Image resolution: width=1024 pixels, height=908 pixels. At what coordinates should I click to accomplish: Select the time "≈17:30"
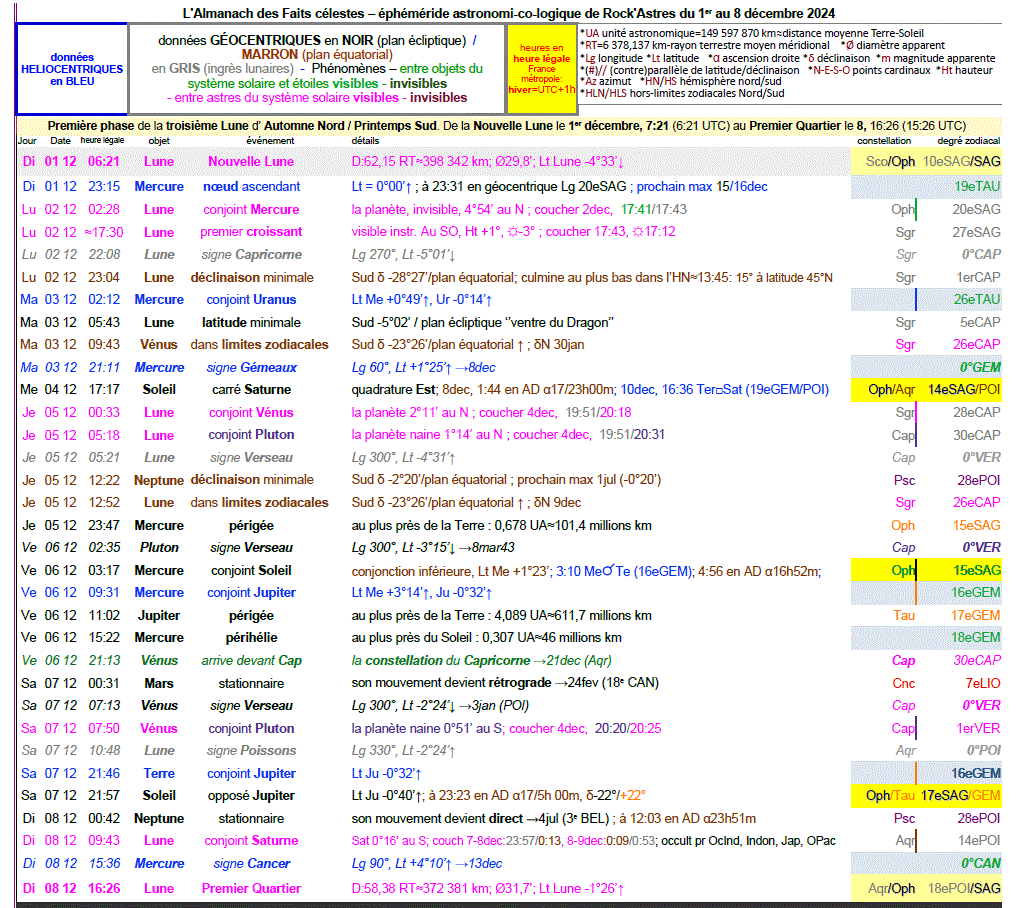click(104, 232)
